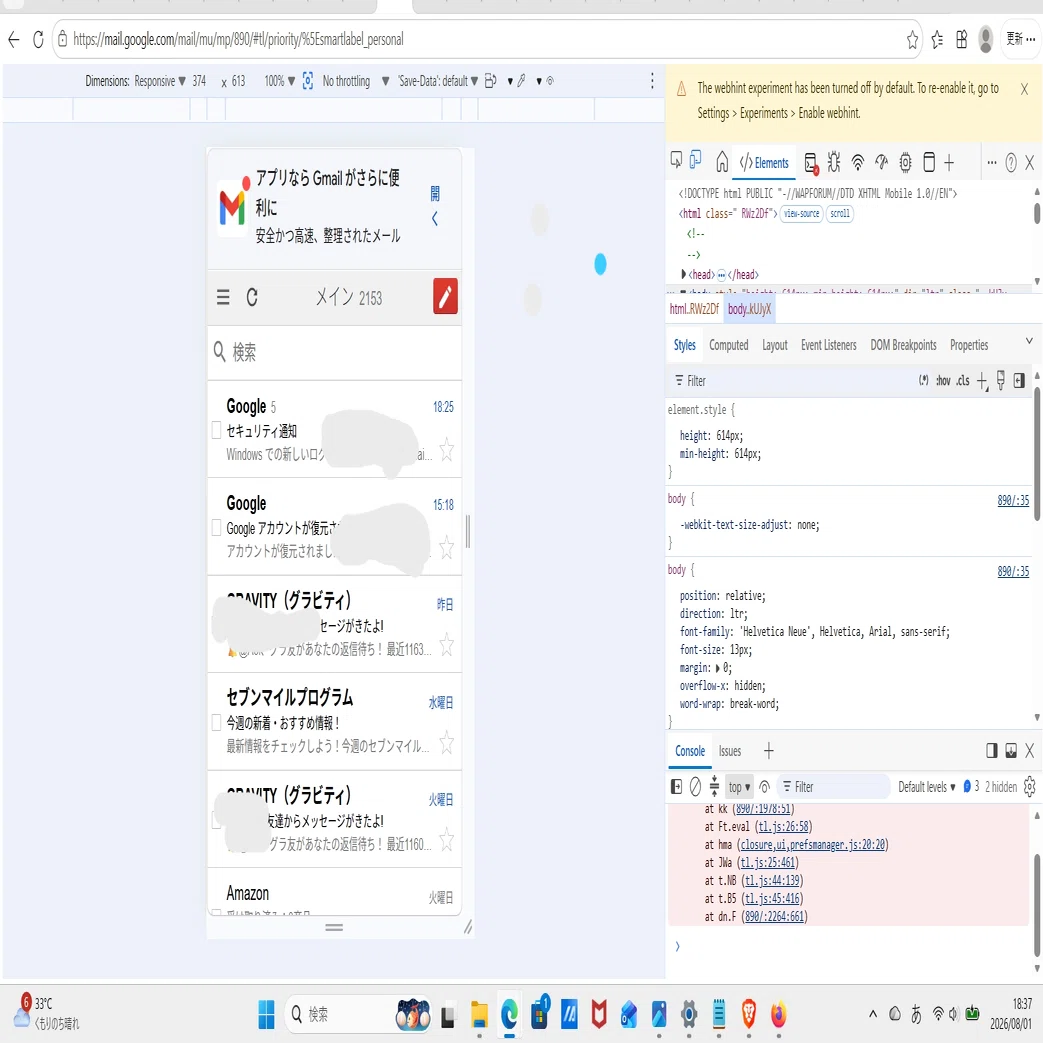Toggle .cls element classes panel
The height and width of the screenshot is (1043, 1043).
[963, 381]
